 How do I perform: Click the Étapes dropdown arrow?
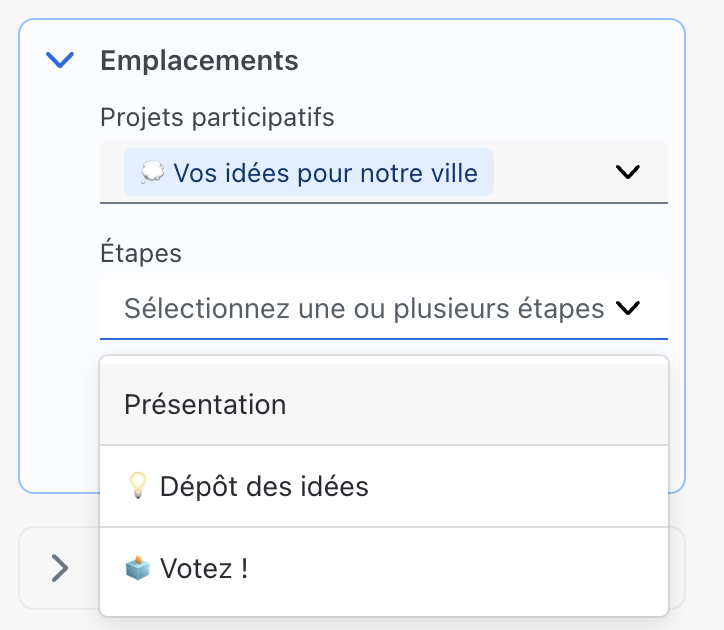click(628, 309)
